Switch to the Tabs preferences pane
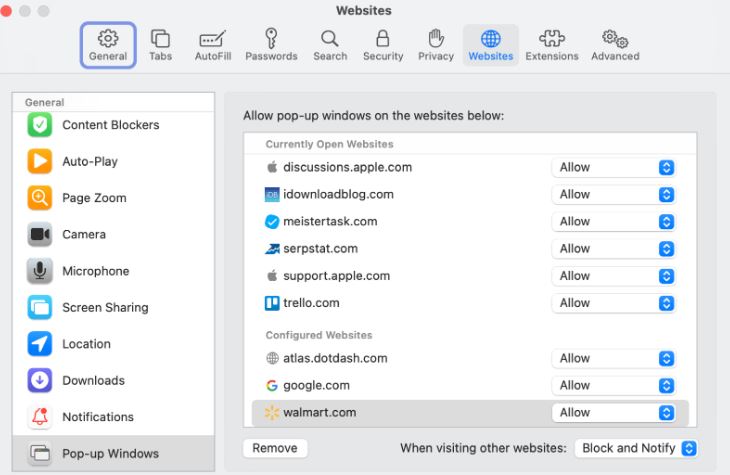The image size is (730, 475). (161, 45)
